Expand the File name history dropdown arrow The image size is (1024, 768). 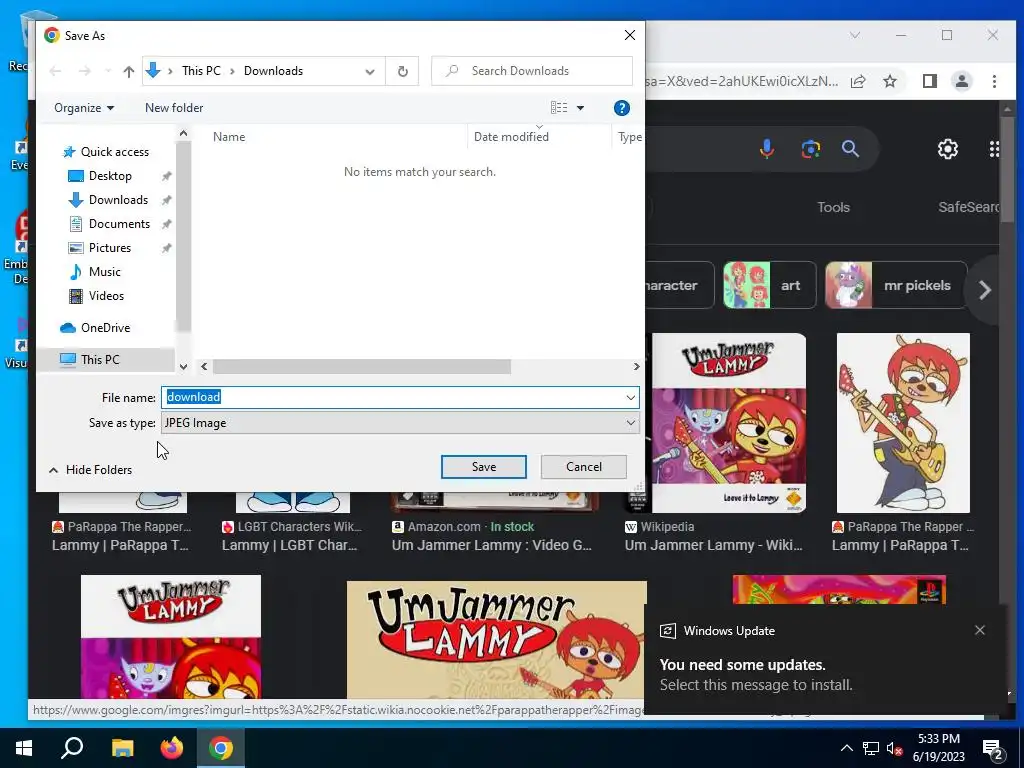pyautogui.click(x=631, y=397)
